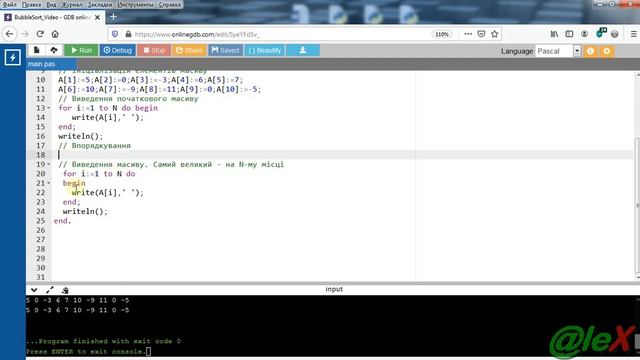640x360 pixels.
Task: Click the 'begin' keyword on line 21
Action: coord(74,183)
